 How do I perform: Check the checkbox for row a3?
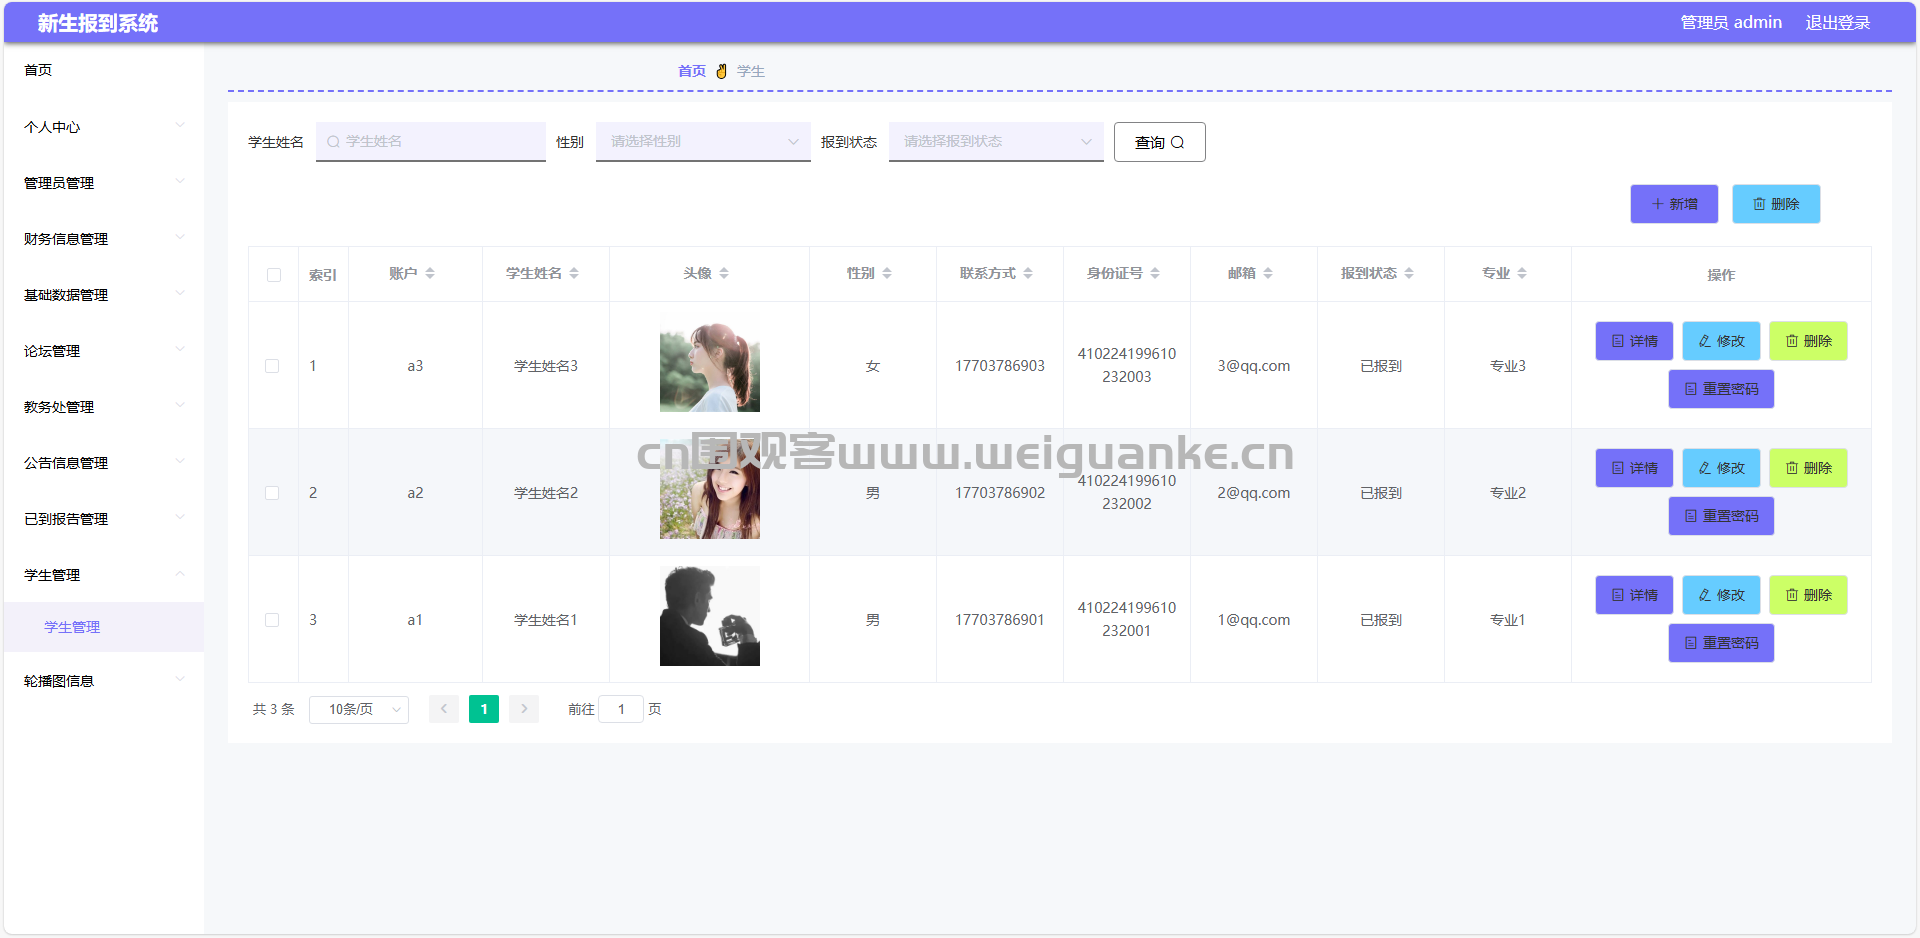pos(272,366)
